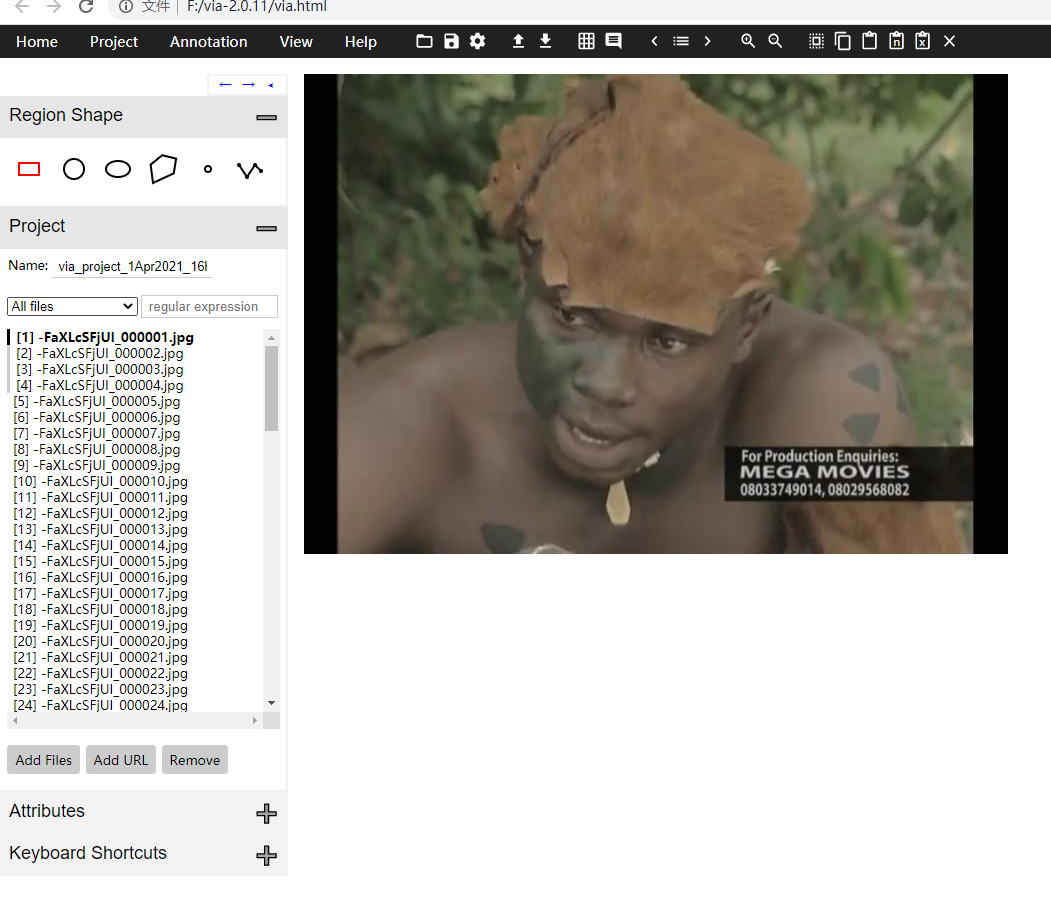Screen dimensions: 1051x903
Task: Go to next image arrow
Action: [x=707, y=41]
